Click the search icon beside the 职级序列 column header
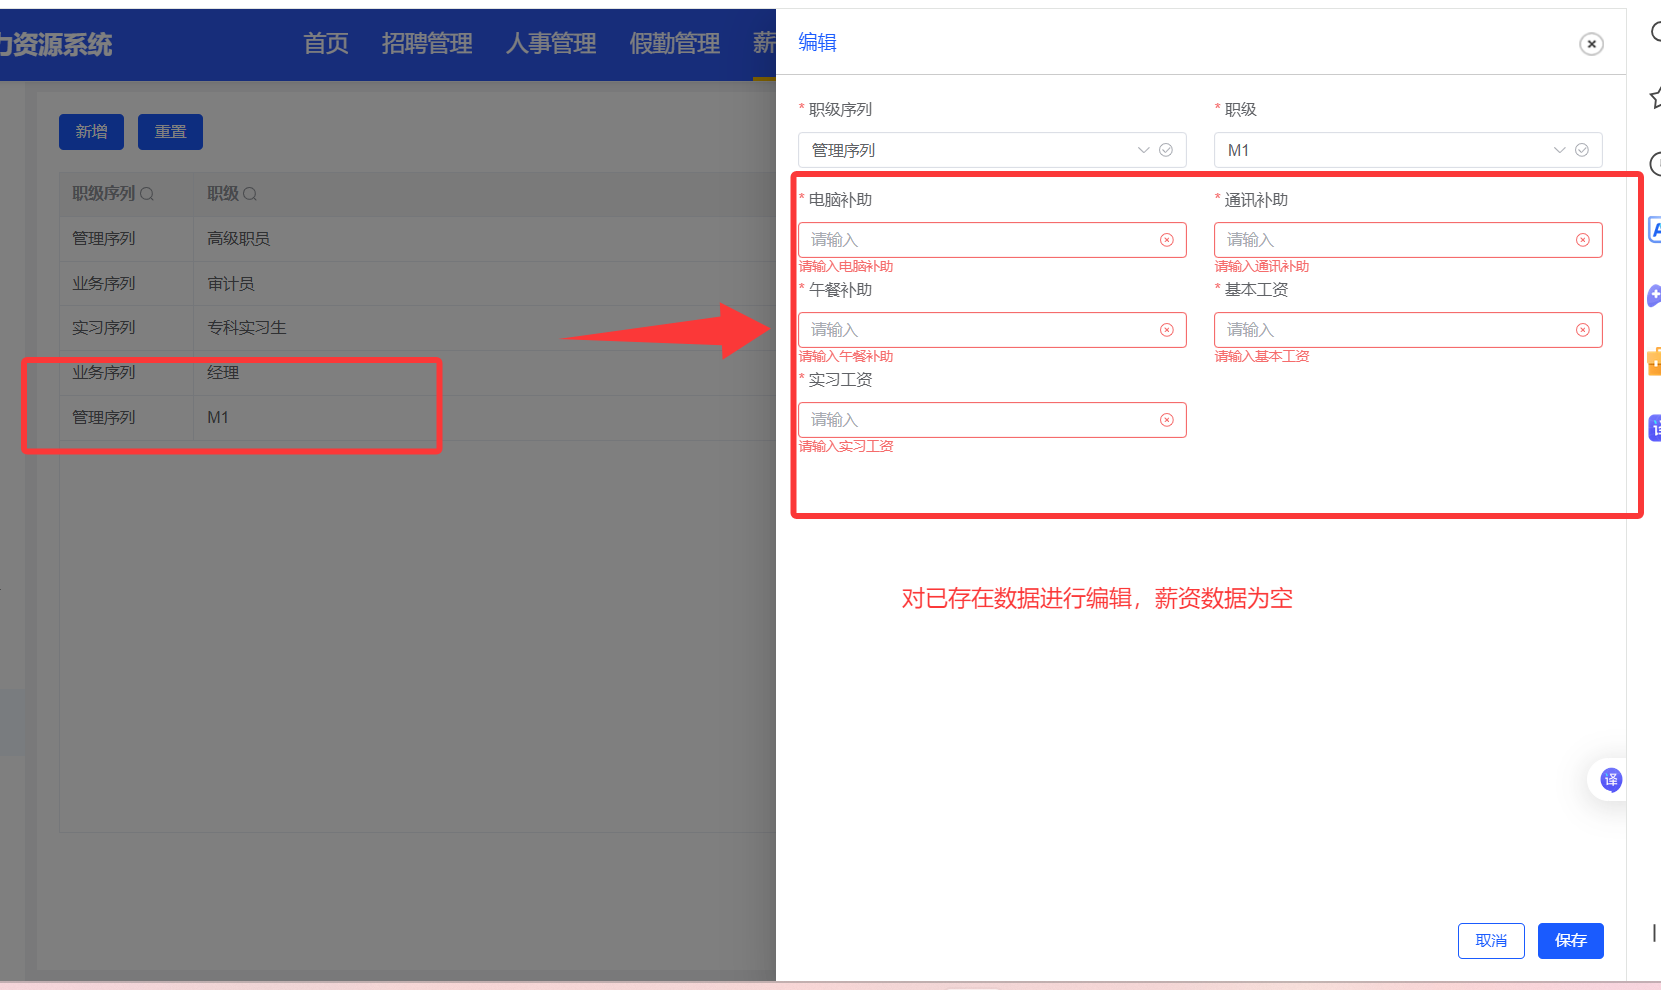 (147, 194)
